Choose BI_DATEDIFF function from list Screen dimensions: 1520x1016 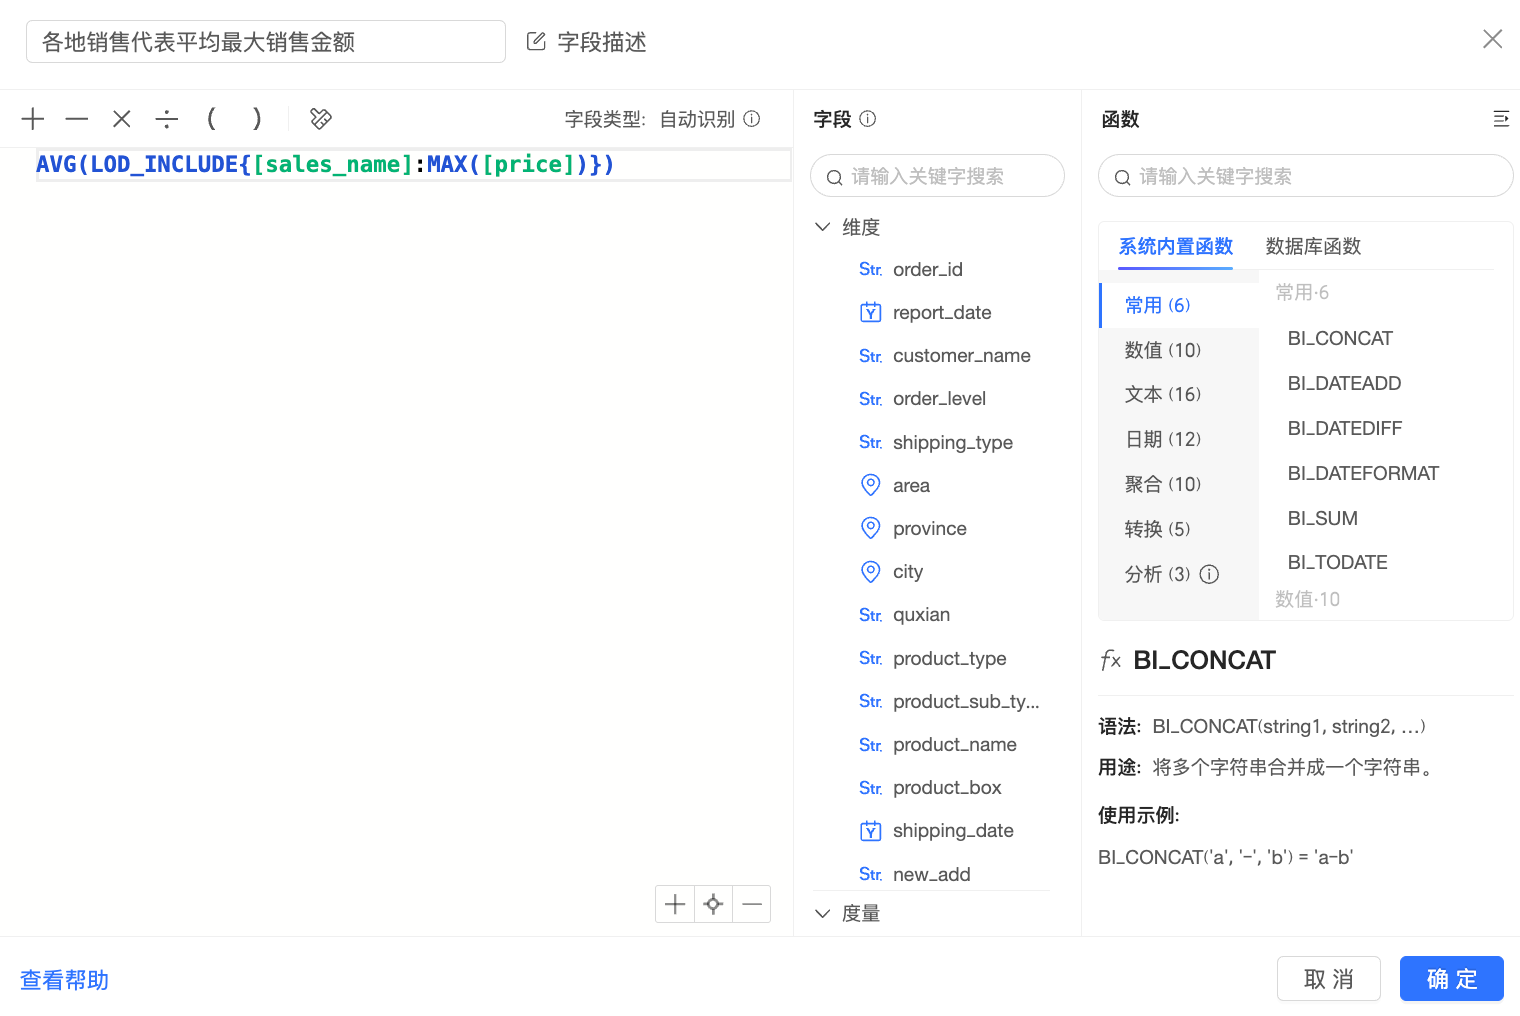(x=1345, y=428)
